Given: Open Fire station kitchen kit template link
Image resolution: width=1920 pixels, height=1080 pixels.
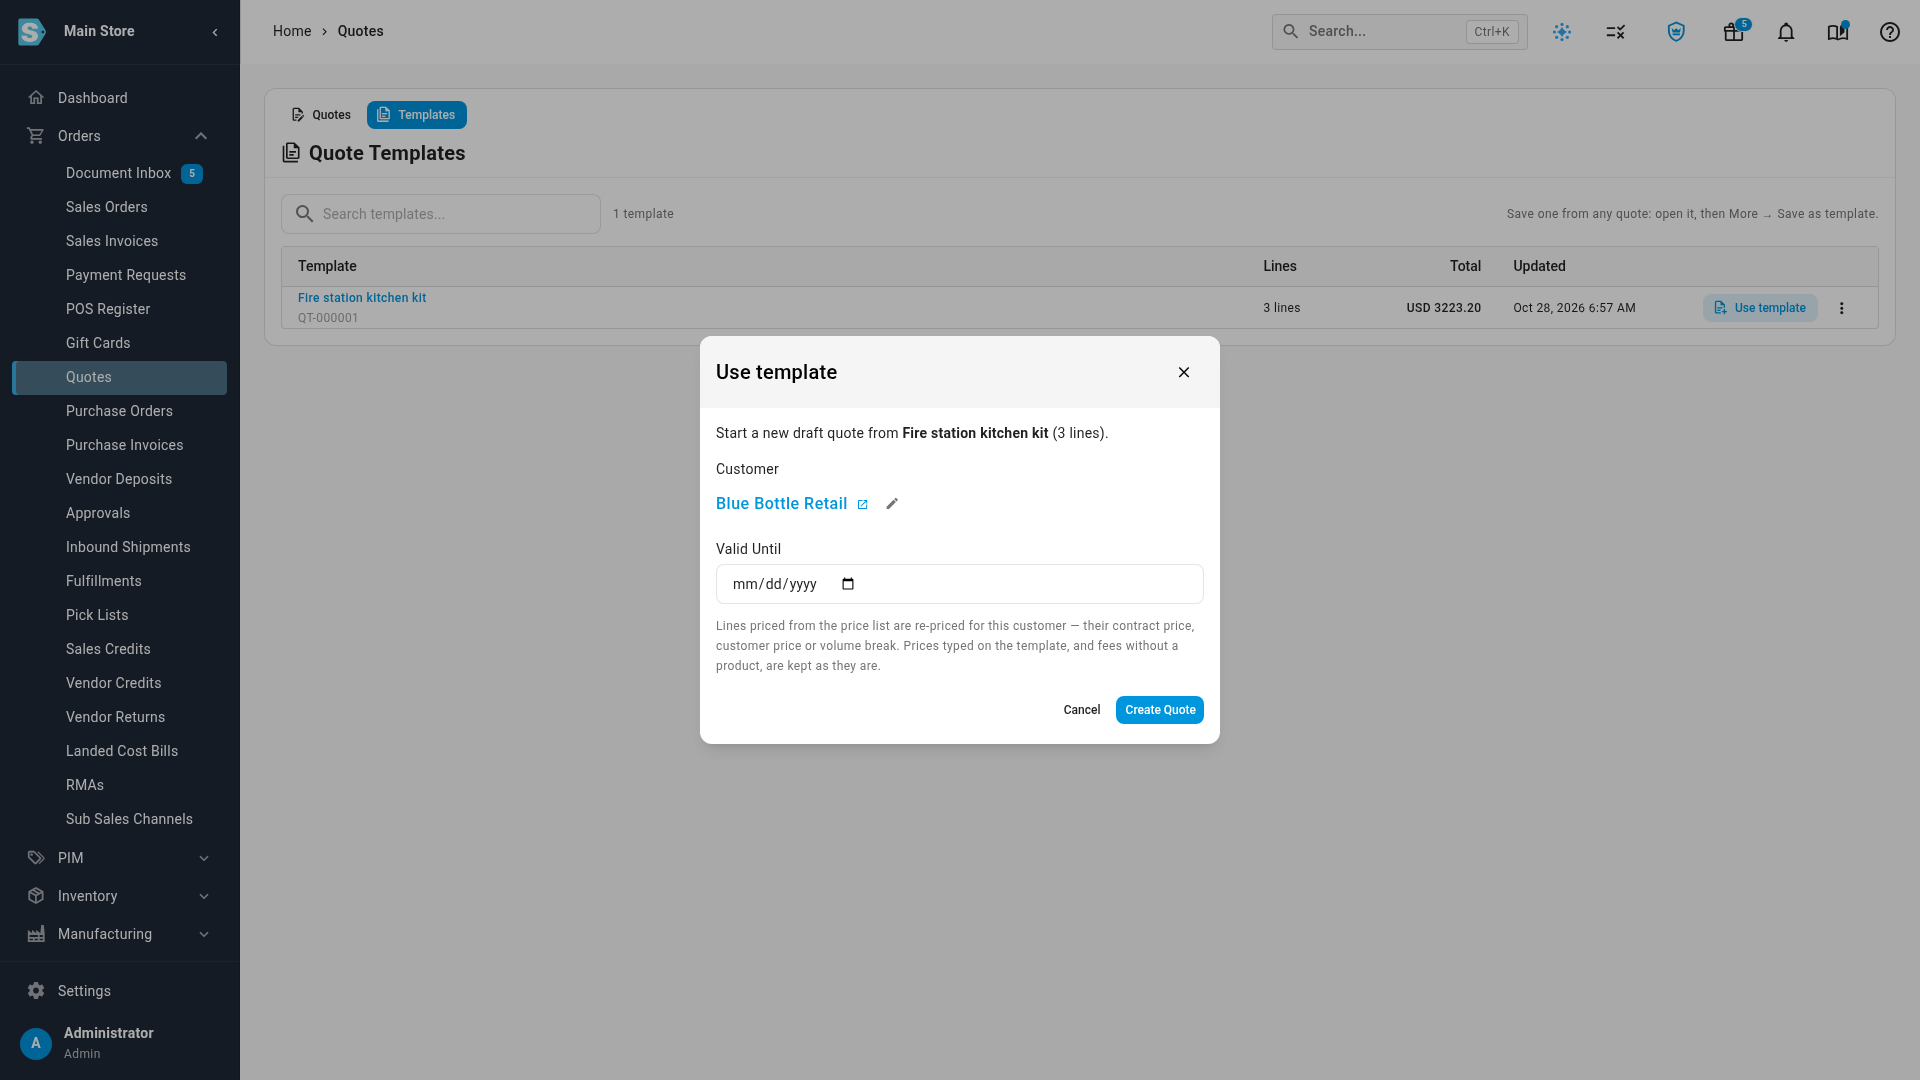Looking at the screenshot, I should (x=362, y=298).
